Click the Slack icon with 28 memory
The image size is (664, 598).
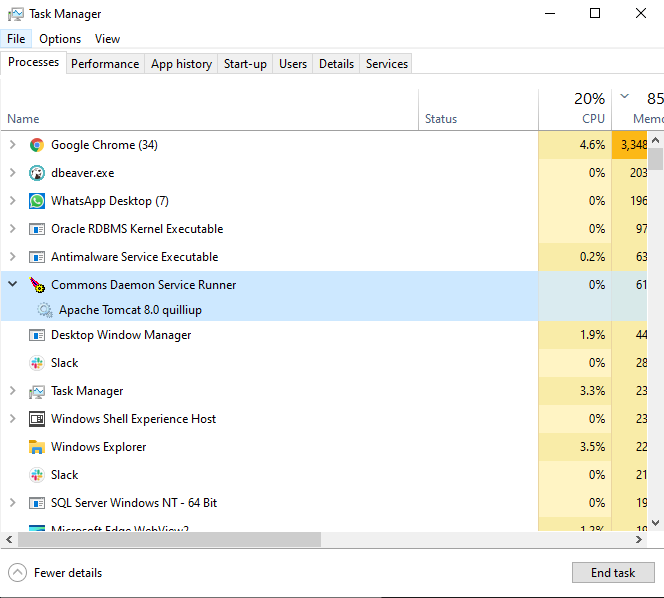click(37, 363)
